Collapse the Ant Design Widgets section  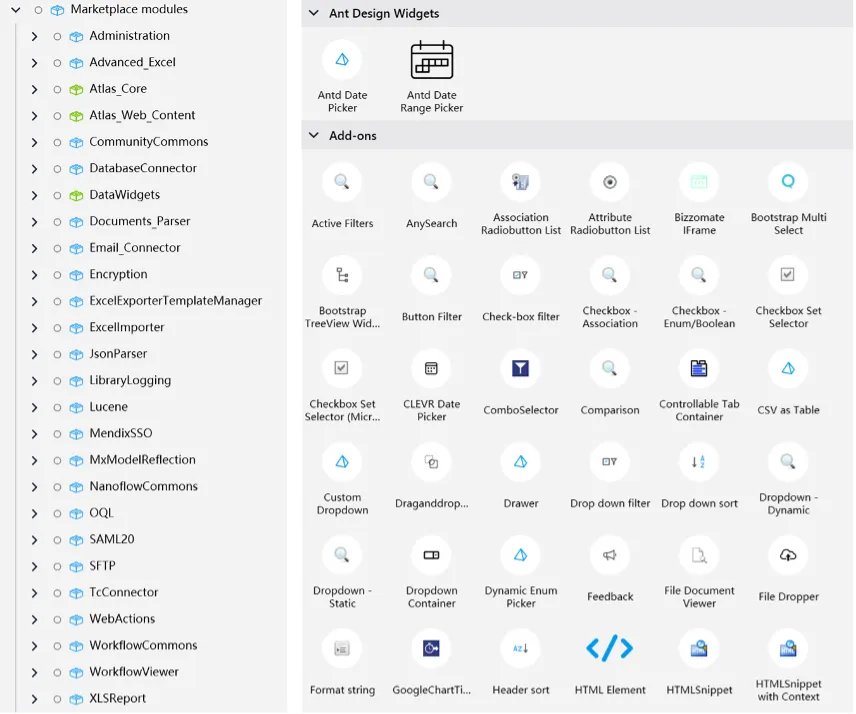(314, 13)
